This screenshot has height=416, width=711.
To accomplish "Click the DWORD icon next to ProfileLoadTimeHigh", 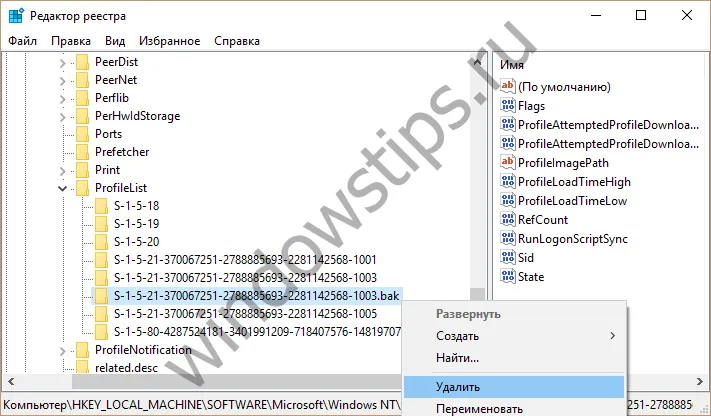I will coord(507,181).
